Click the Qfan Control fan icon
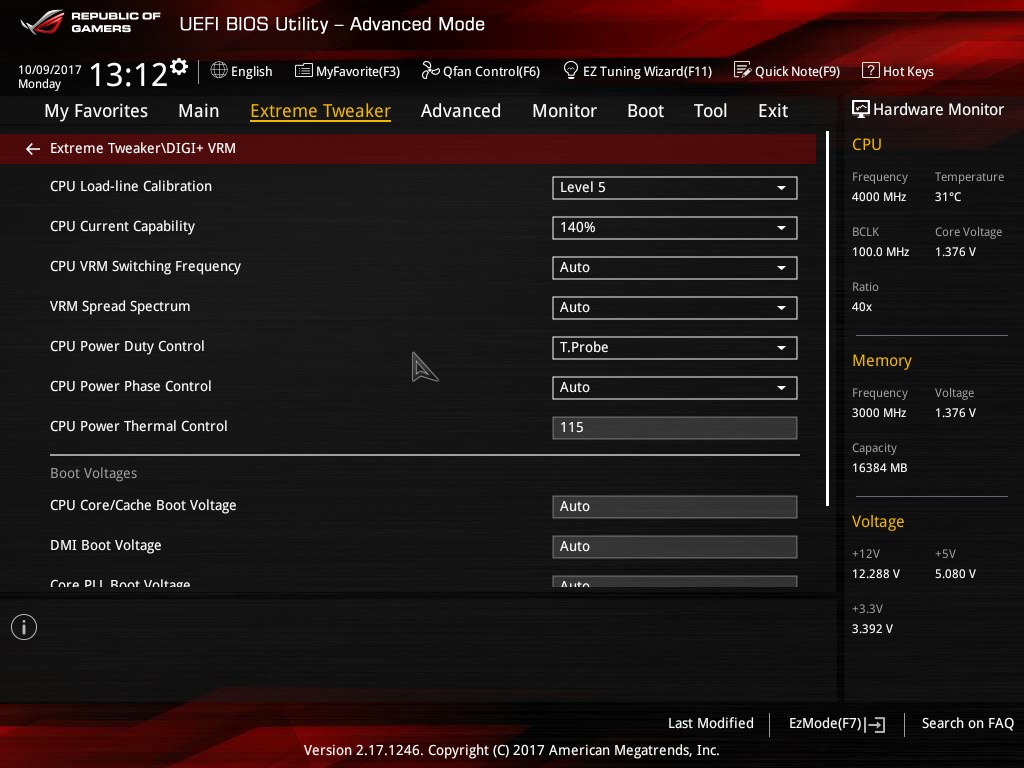This screenshot has height=768, width=1024. tap(430, 70)
